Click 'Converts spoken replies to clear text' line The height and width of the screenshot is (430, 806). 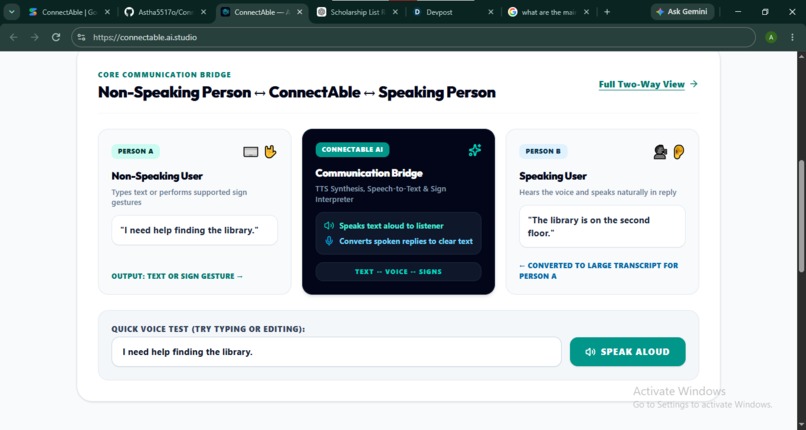coord(406,241)
